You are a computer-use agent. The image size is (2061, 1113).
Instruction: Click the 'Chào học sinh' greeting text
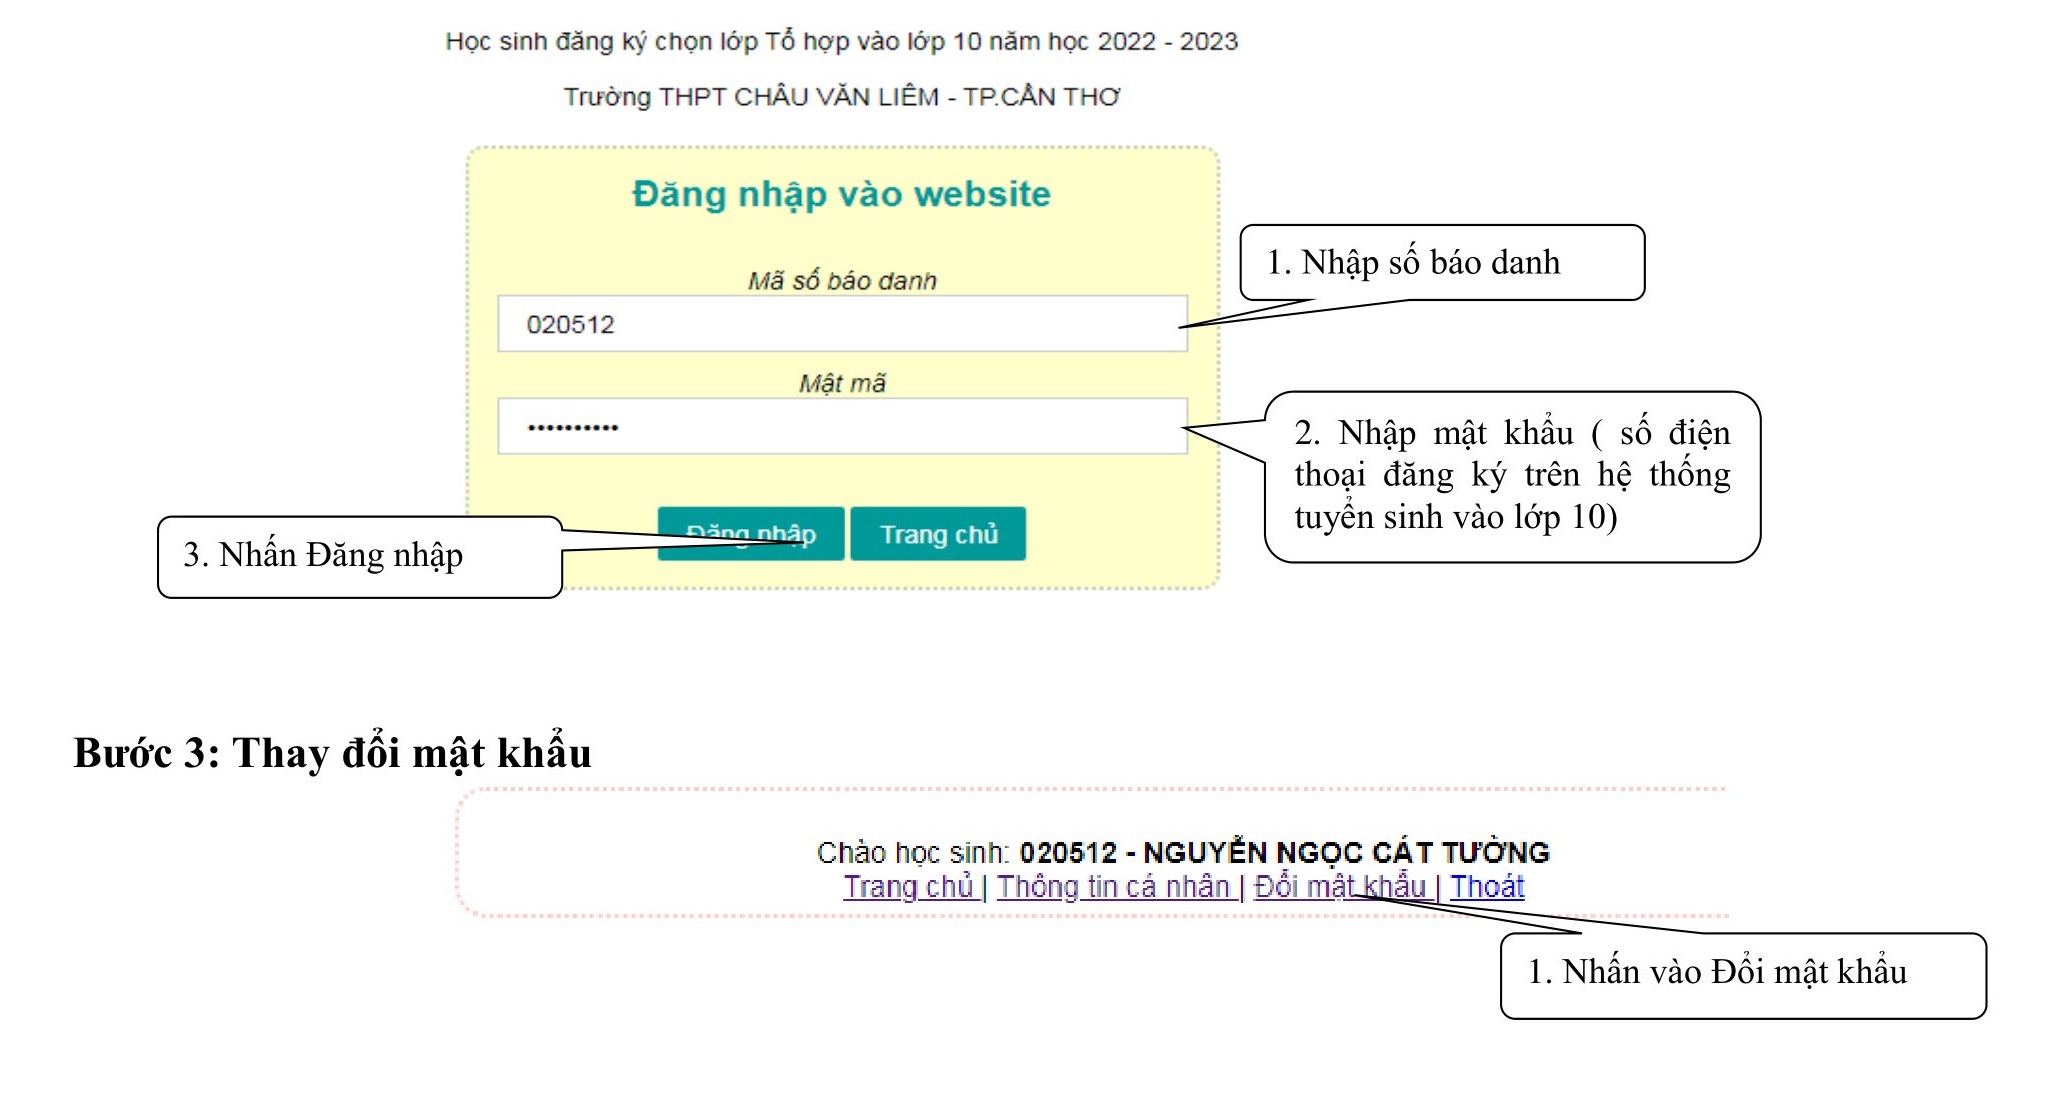[x=912, y=853]
